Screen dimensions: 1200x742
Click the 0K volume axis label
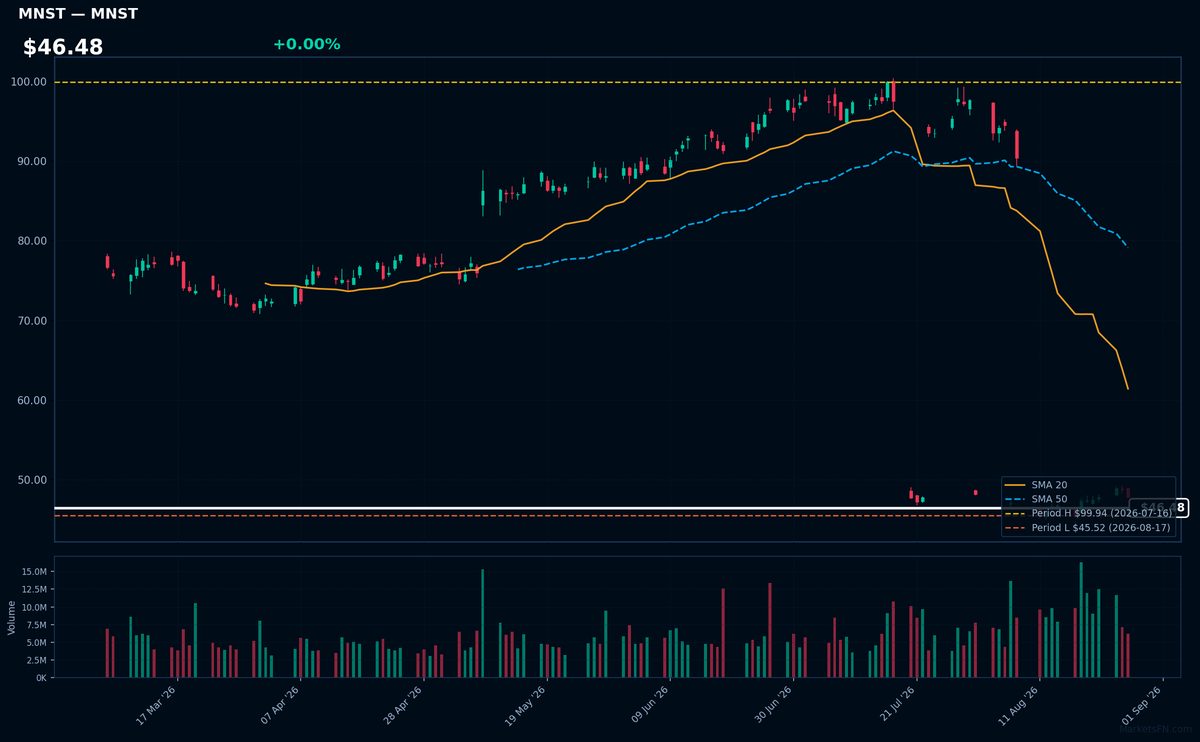(41, 678)
